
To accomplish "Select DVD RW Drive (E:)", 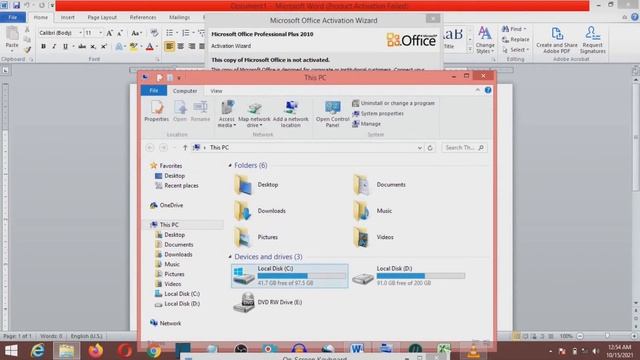I will (268, 302).
